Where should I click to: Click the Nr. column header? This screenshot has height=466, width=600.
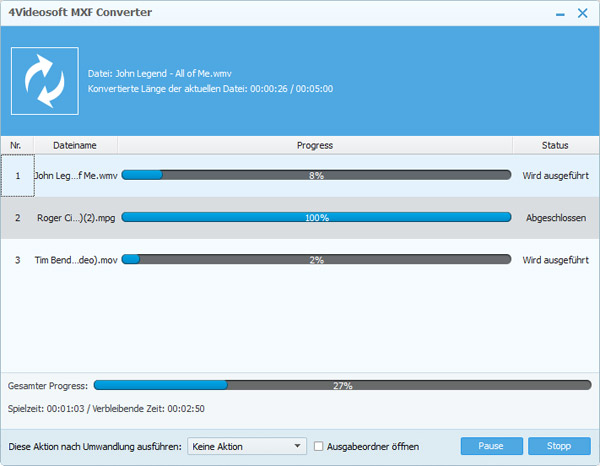(x=16, y=145)
